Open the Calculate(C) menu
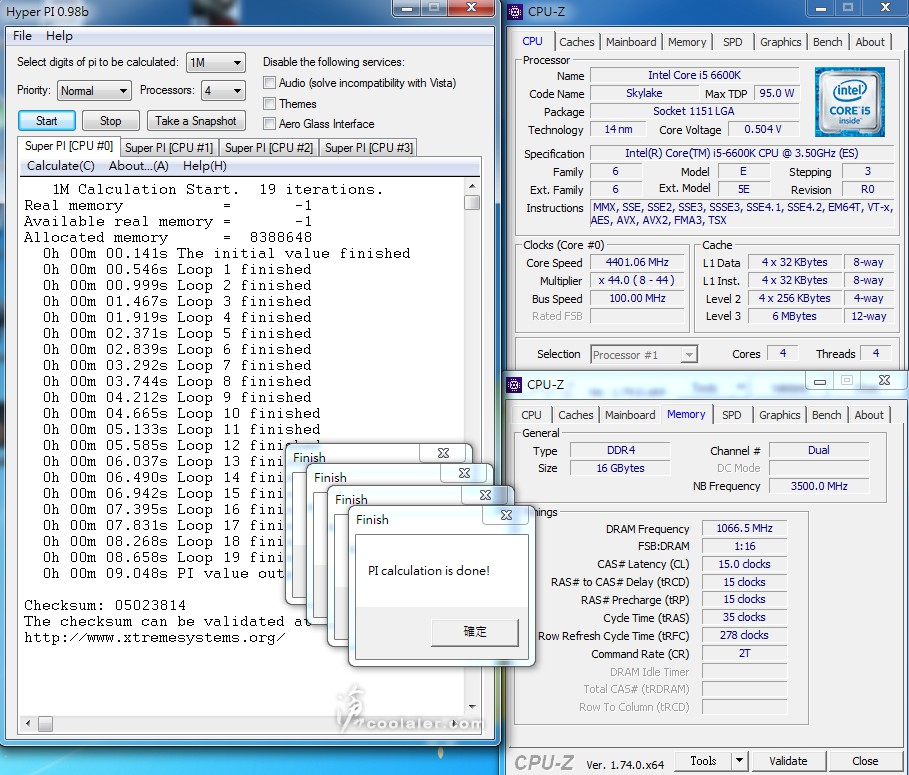Image resolution: width=909 pixels, height=775 pixels. click(60, 166)
